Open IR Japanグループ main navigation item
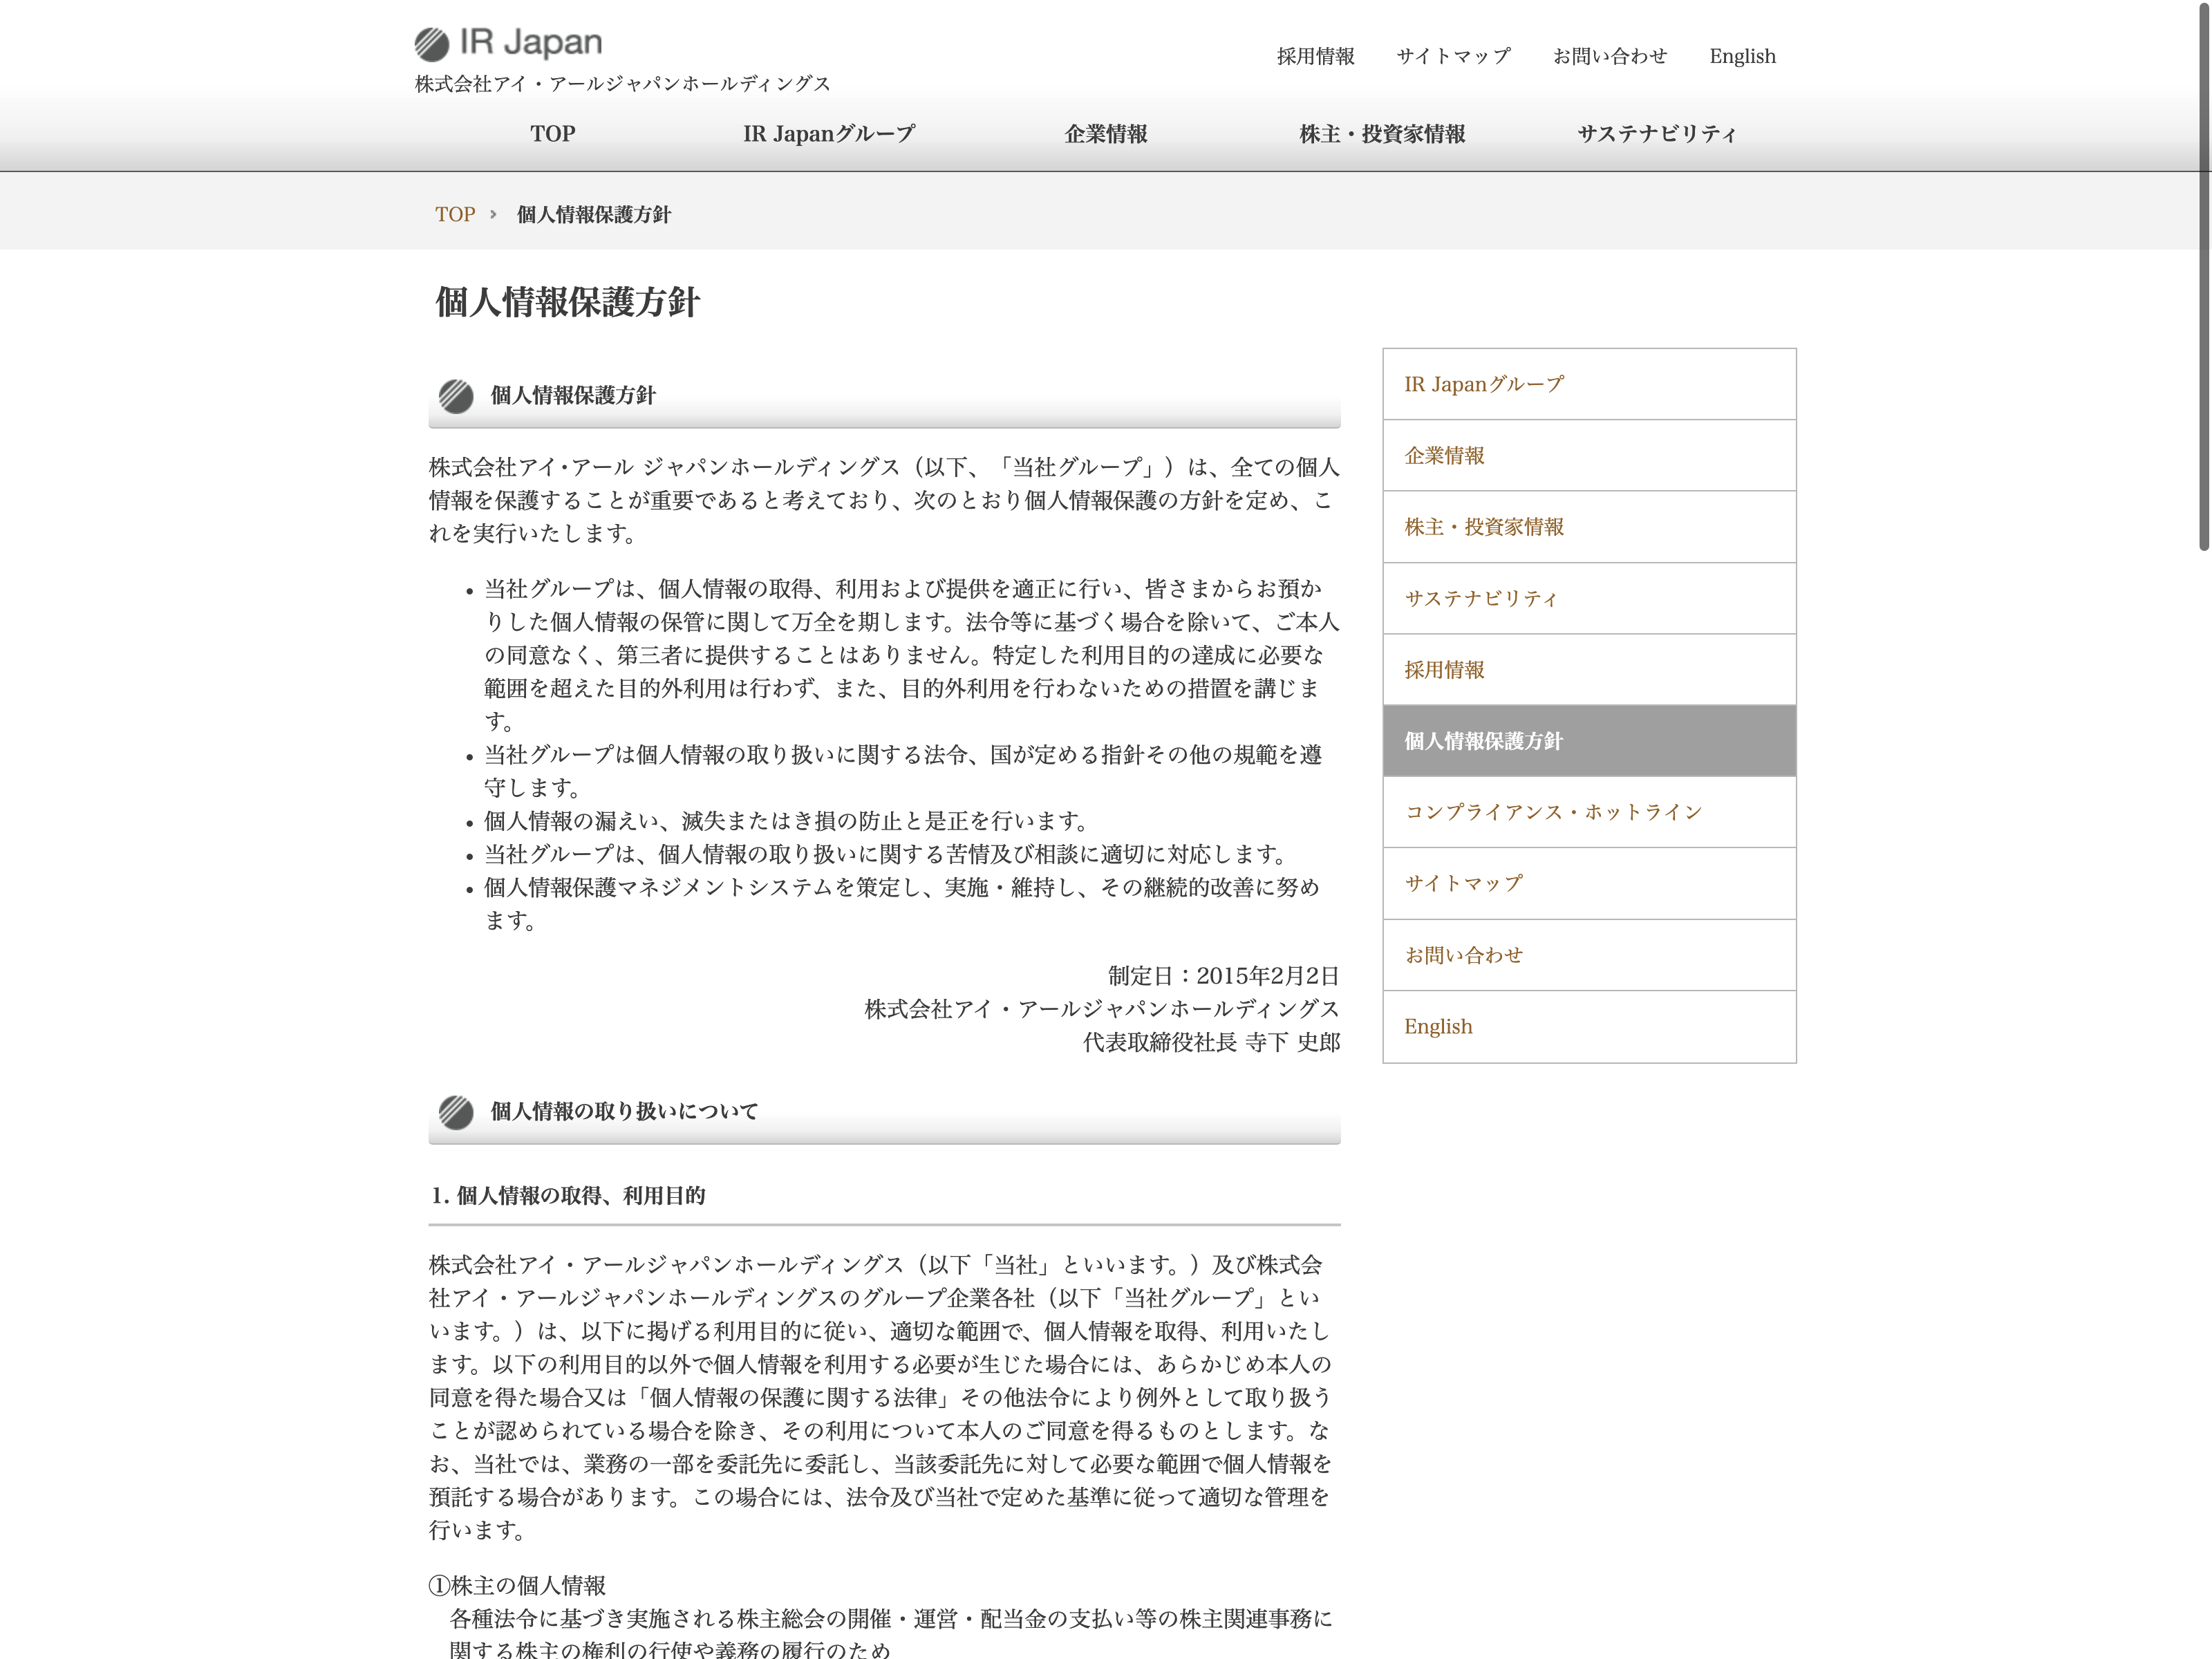Screen dimensions: 2212x1659 click(x=828, y=134)
